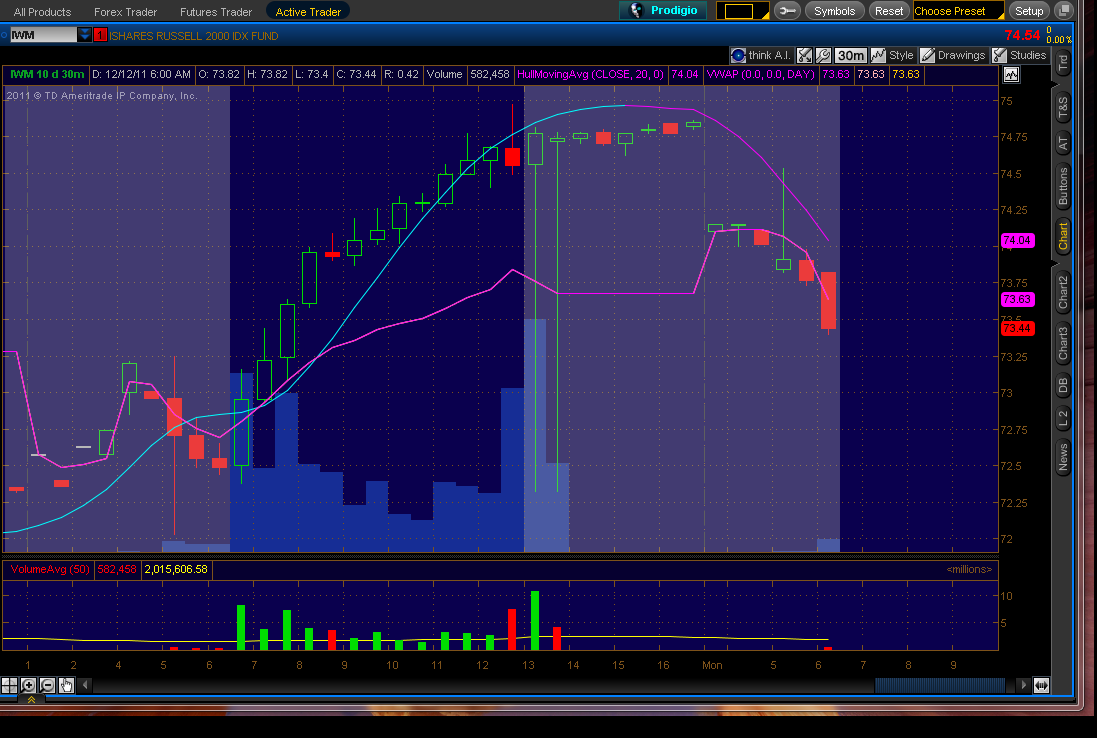Screen dimensions: 1097x738
Task: Open Drawings tools menu
Action: 952,56
